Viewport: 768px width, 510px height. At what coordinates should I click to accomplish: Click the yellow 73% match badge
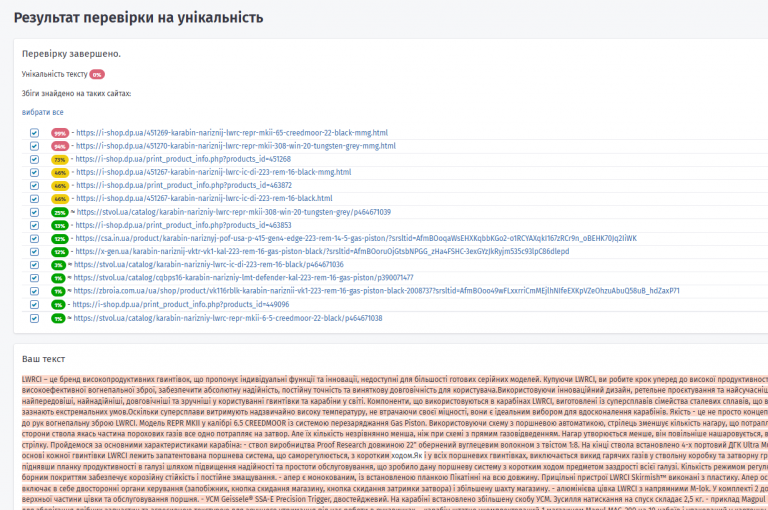click(x=60, y=160)
